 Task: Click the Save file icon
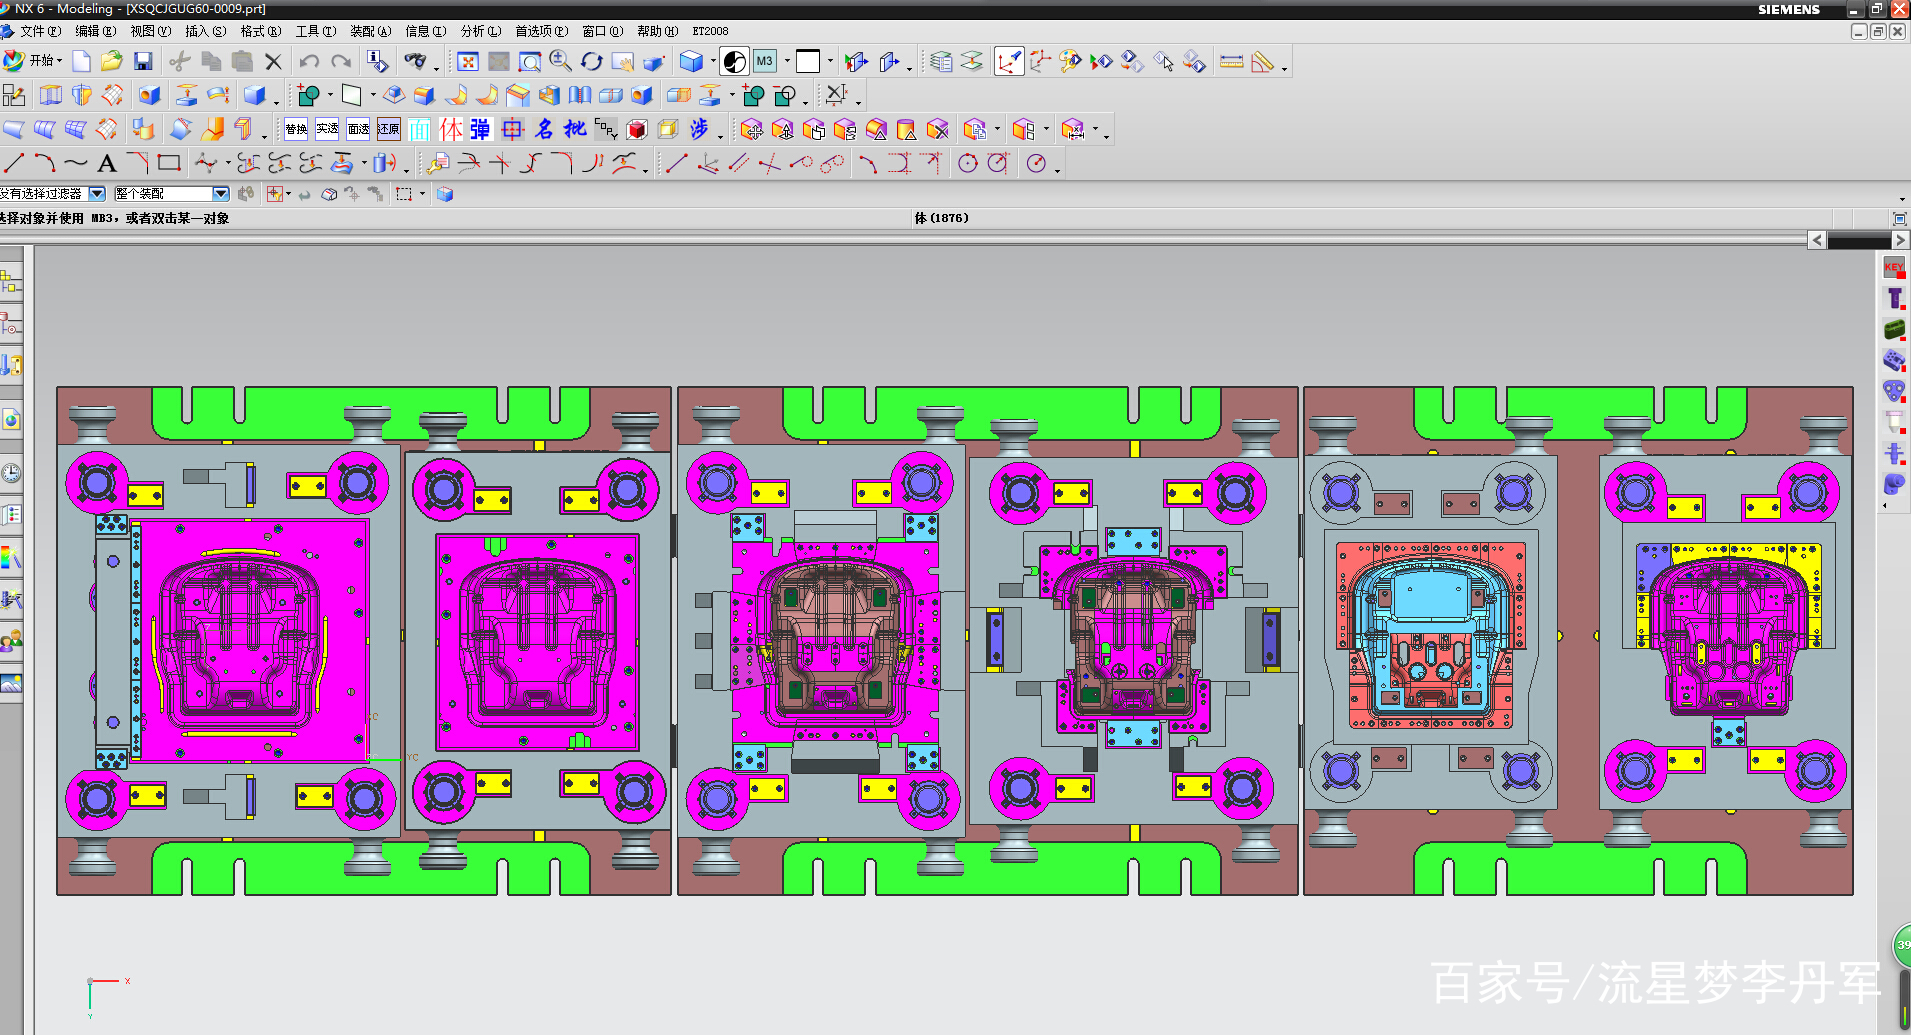[x=143, y=62]
